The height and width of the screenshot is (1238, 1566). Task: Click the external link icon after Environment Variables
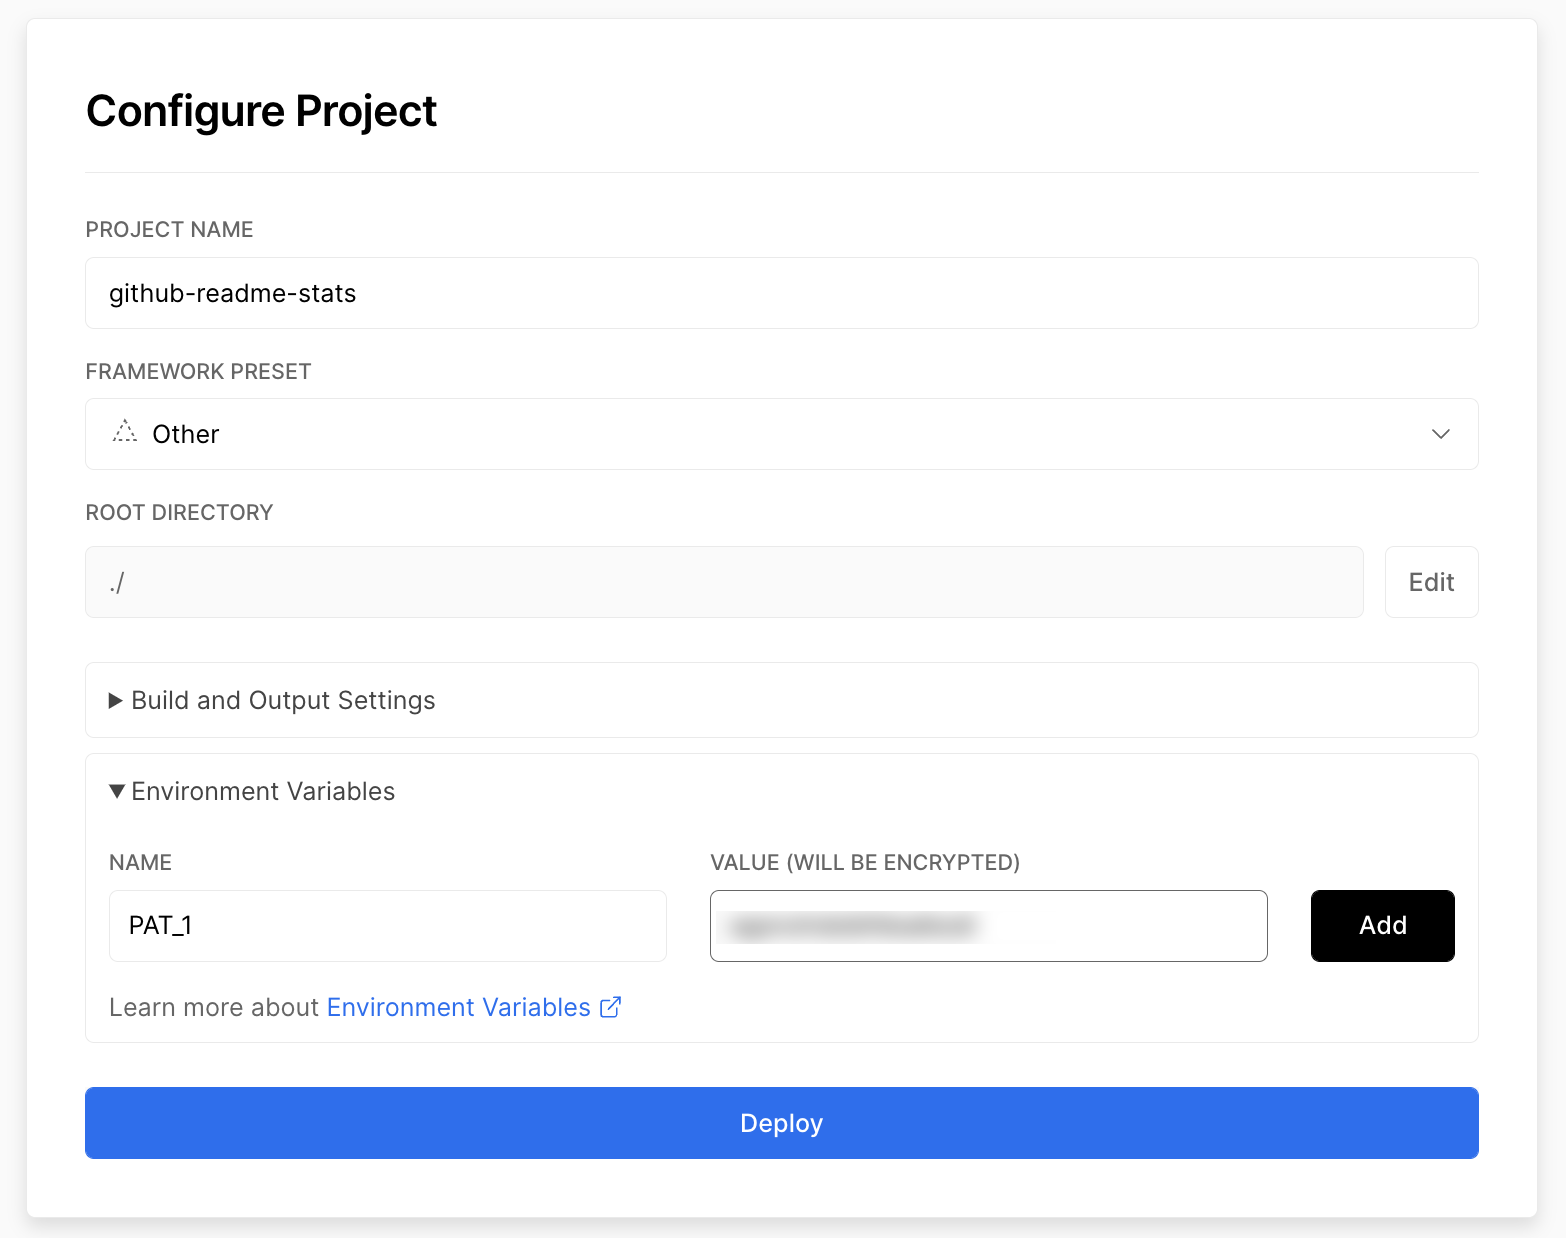[x=610, y=1007]
